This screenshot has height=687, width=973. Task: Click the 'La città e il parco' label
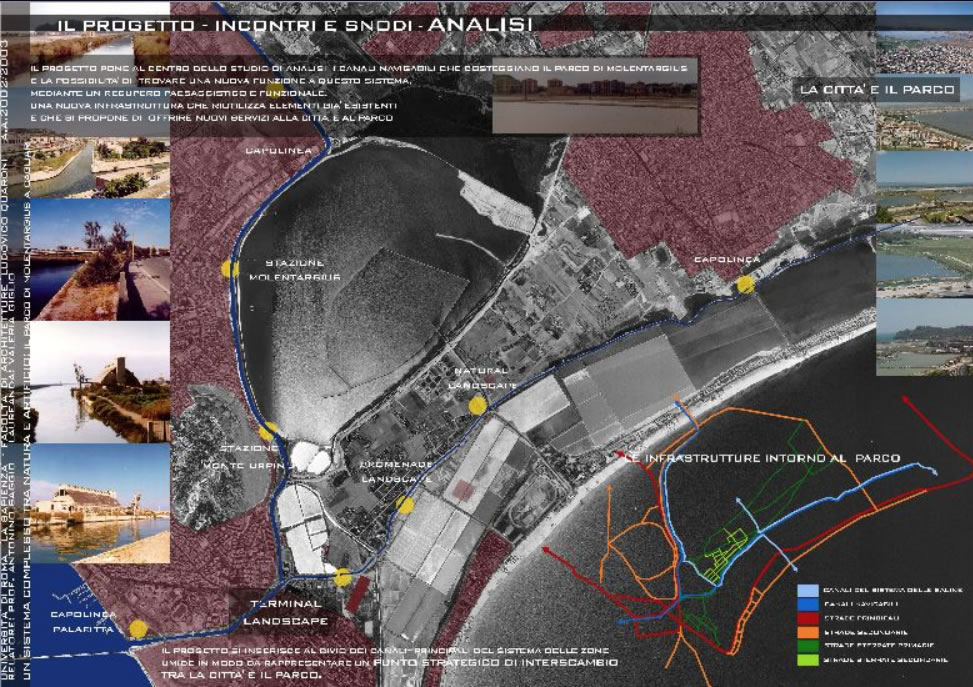tap(877, 90)
